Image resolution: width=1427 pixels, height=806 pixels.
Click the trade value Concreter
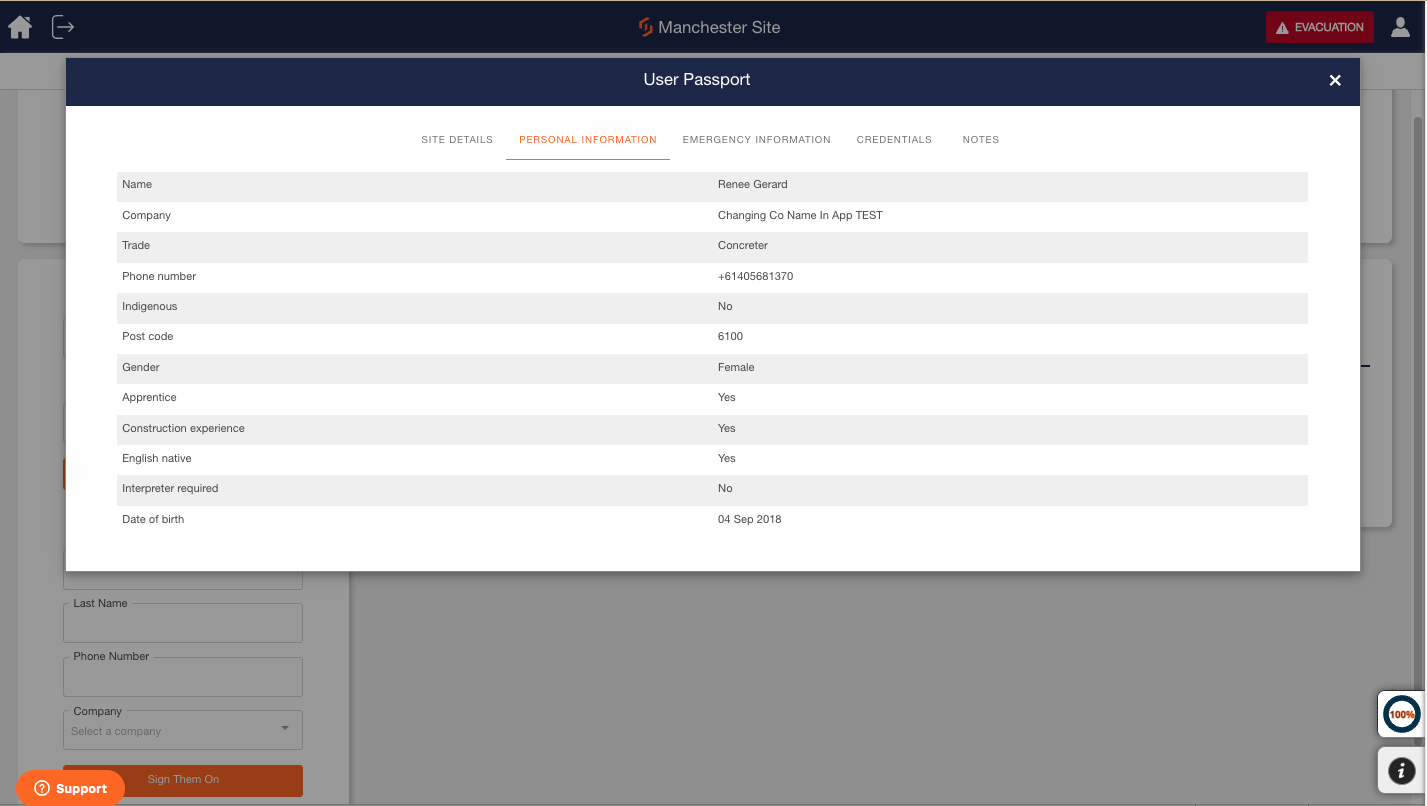[x=743, y=246]
